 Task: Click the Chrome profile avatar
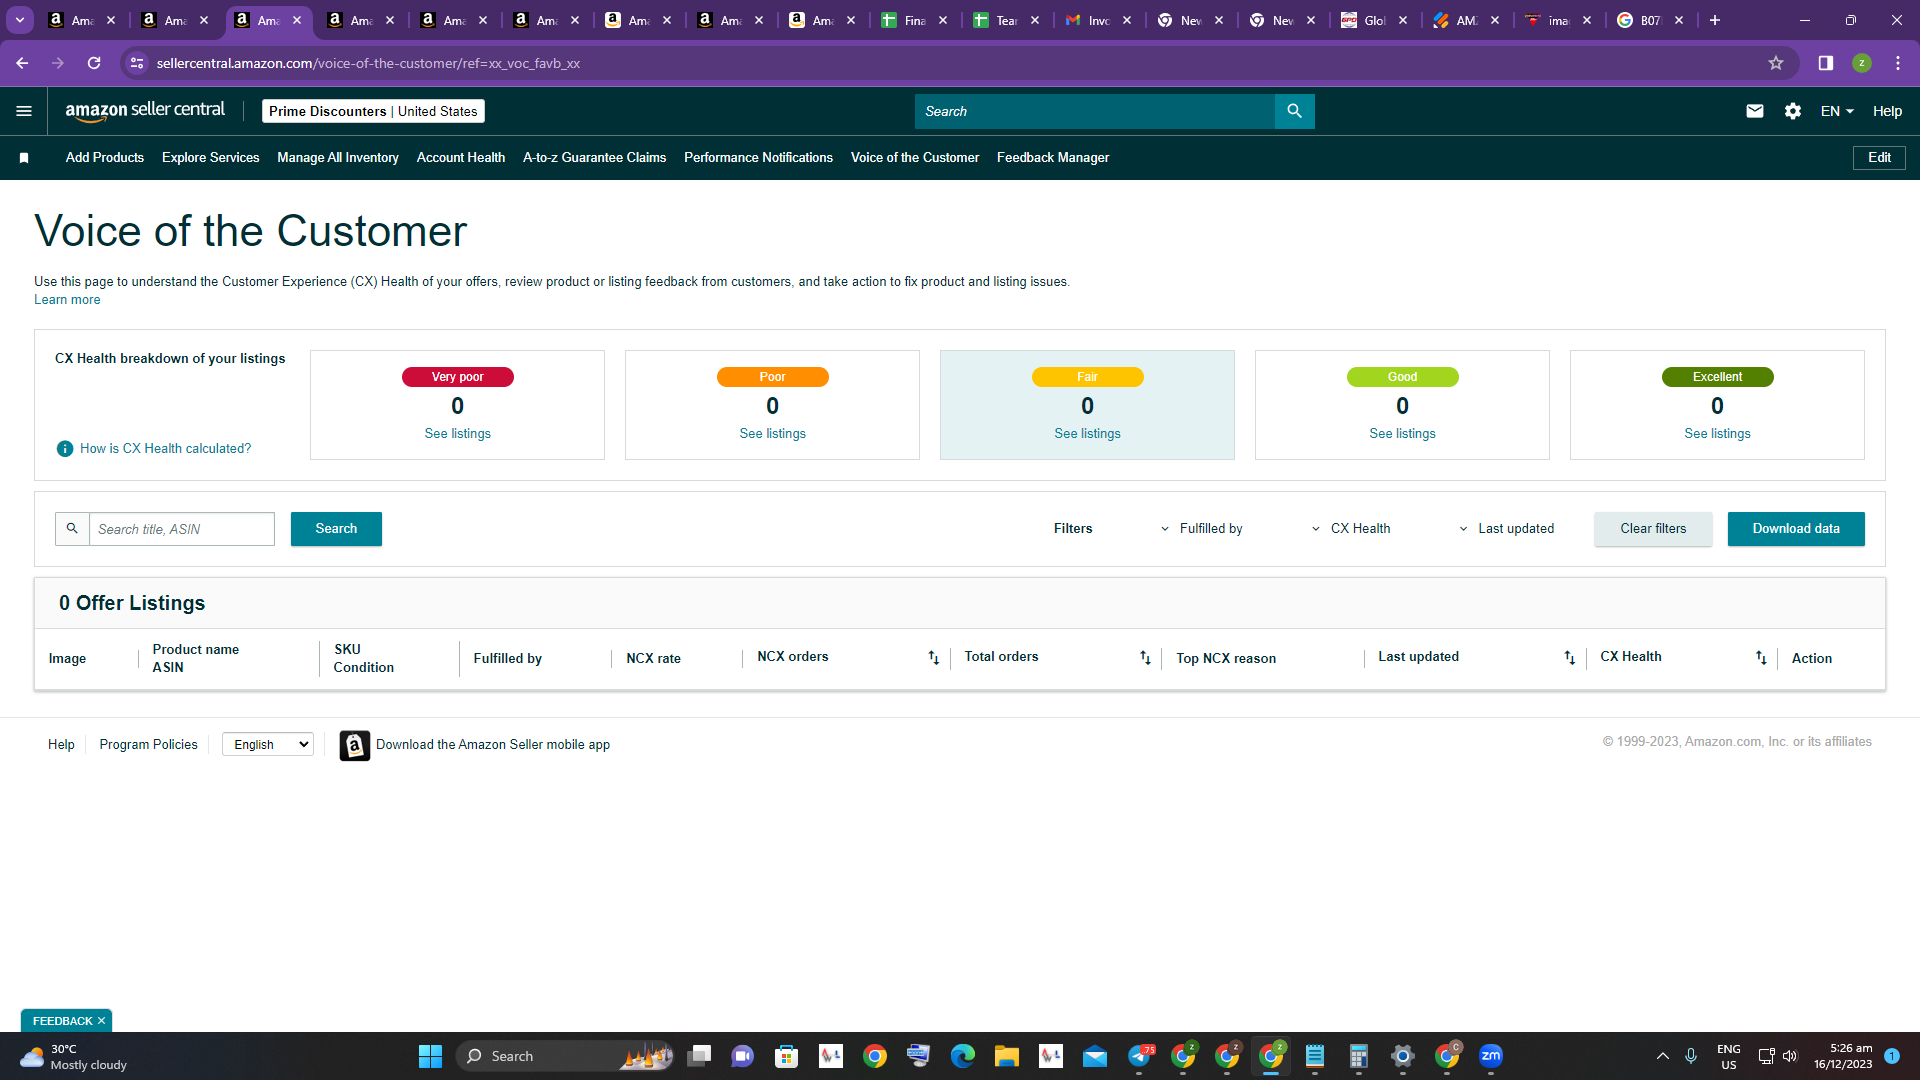click(x=1862, y=63)
